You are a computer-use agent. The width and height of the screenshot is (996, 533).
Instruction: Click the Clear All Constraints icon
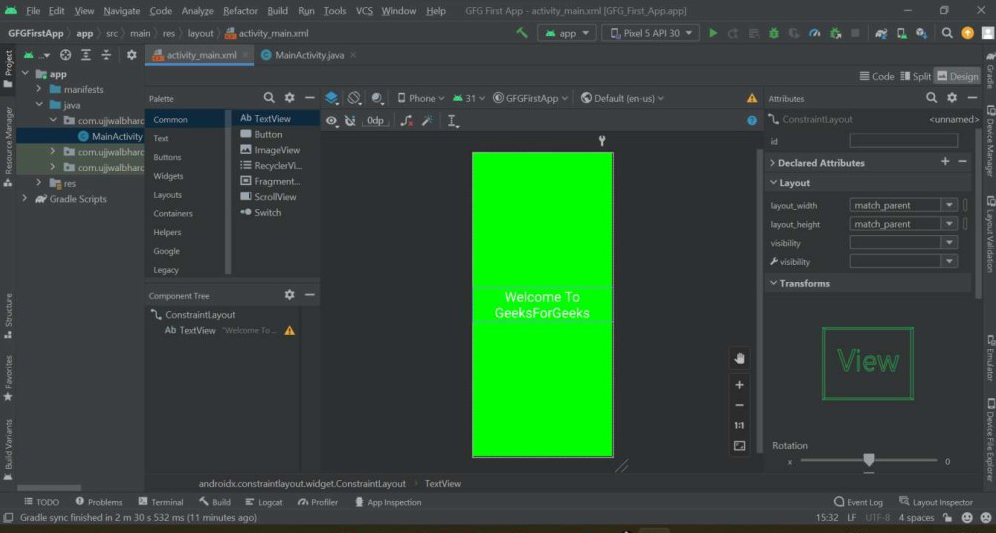(407, 120)
